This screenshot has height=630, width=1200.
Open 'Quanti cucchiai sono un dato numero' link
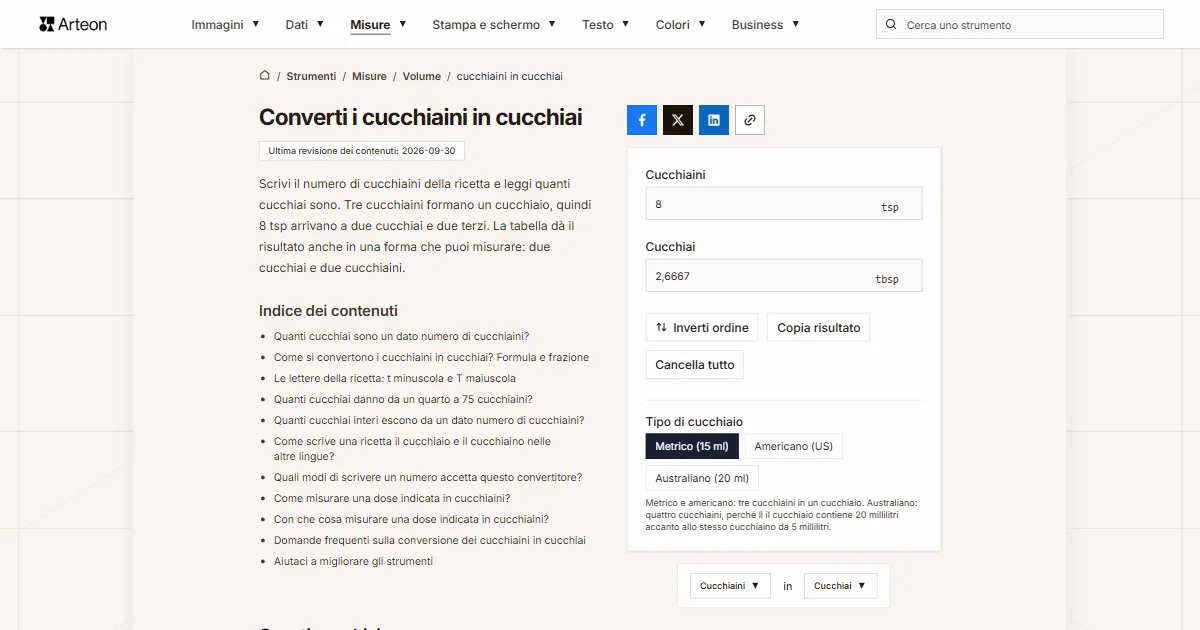point(401,336)
